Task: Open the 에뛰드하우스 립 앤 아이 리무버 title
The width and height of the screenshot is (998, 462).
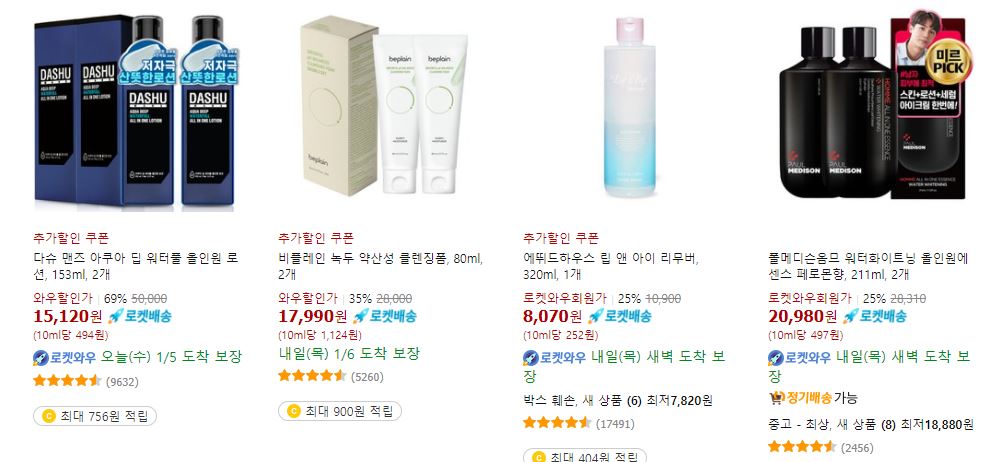Action: [x=611, y=267]
